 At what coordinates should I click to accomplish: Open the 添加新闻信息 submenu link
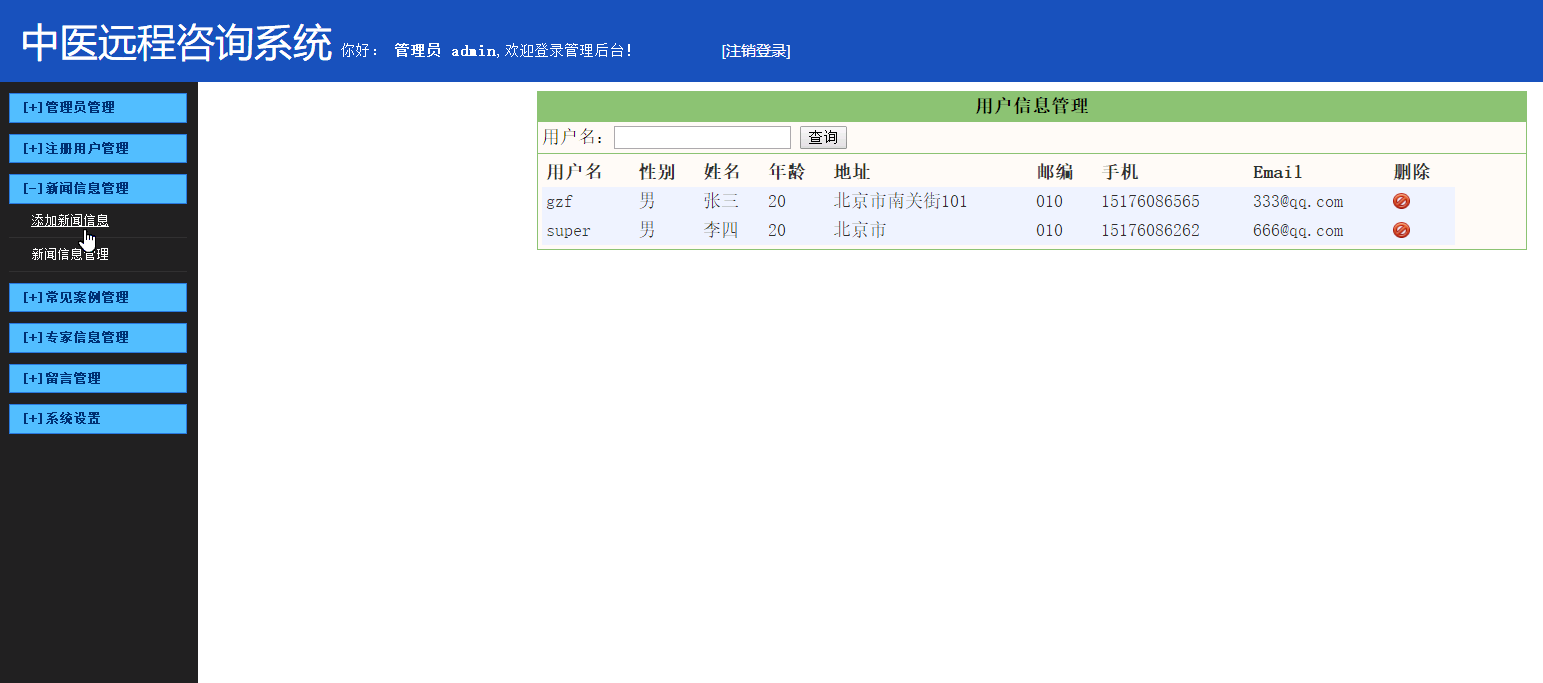point(70,220)
